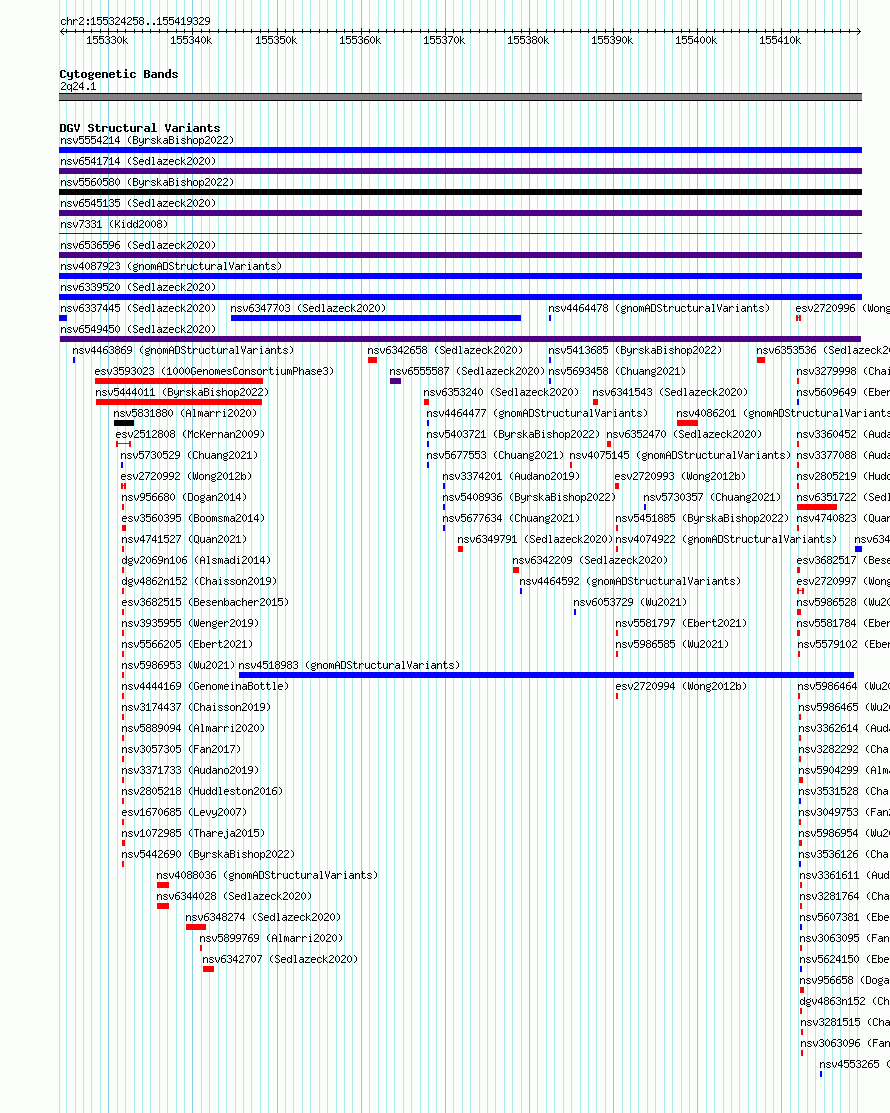890x1113 pixels.
Task: Select the red bar under esv3593023
Action: [179, 381]
